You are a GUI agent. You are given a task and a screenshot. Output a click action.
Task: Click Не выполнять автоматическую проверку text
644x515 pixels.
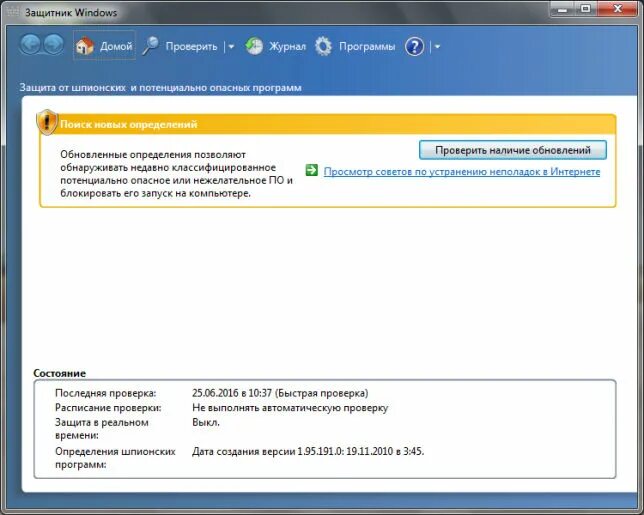click(x=290, y=408)
